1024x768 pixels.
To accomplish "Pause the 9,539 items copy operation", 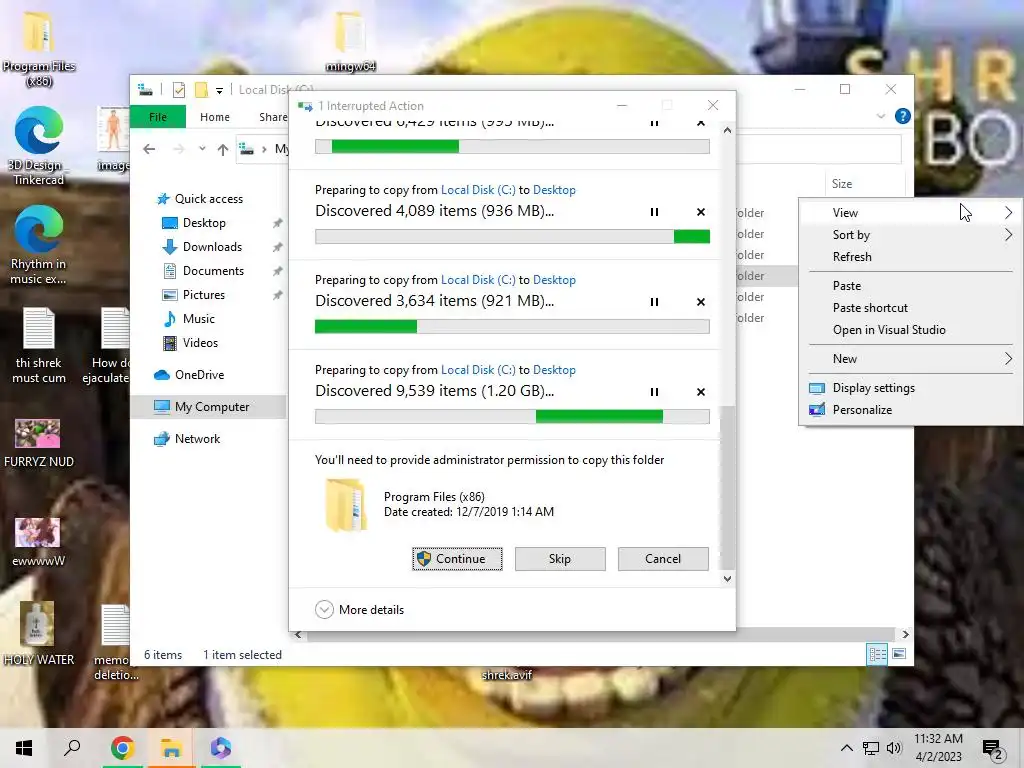I will click(654, 392).
